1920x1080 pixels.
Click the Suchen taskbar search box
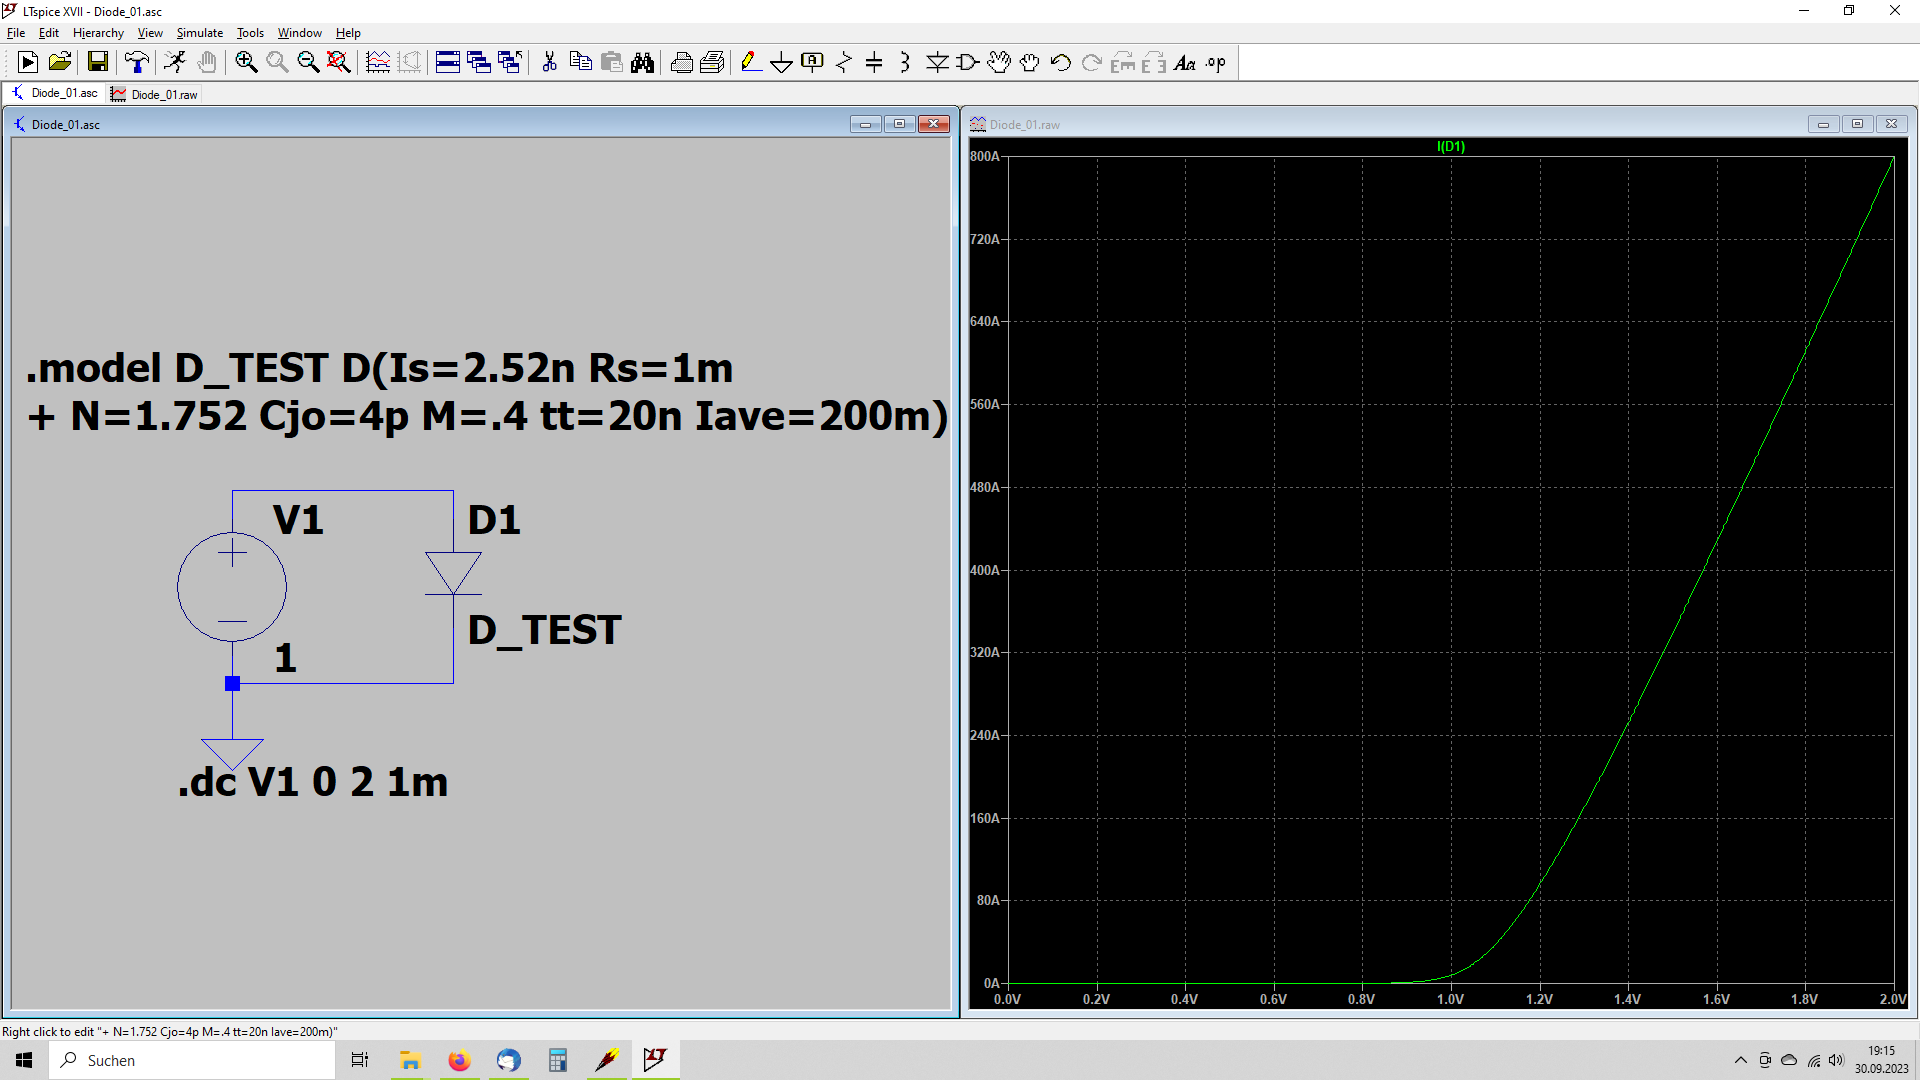click(192, 1060)
